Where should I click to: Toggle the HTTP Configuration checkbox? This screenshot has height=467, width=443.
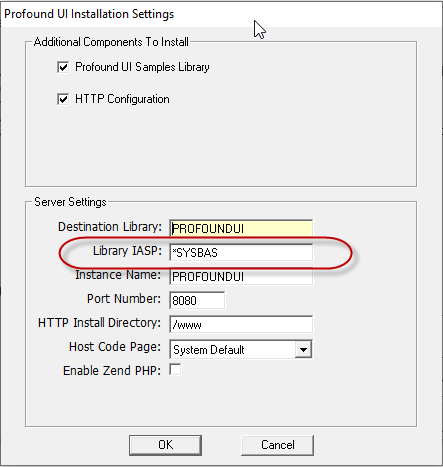pos(63,99)
